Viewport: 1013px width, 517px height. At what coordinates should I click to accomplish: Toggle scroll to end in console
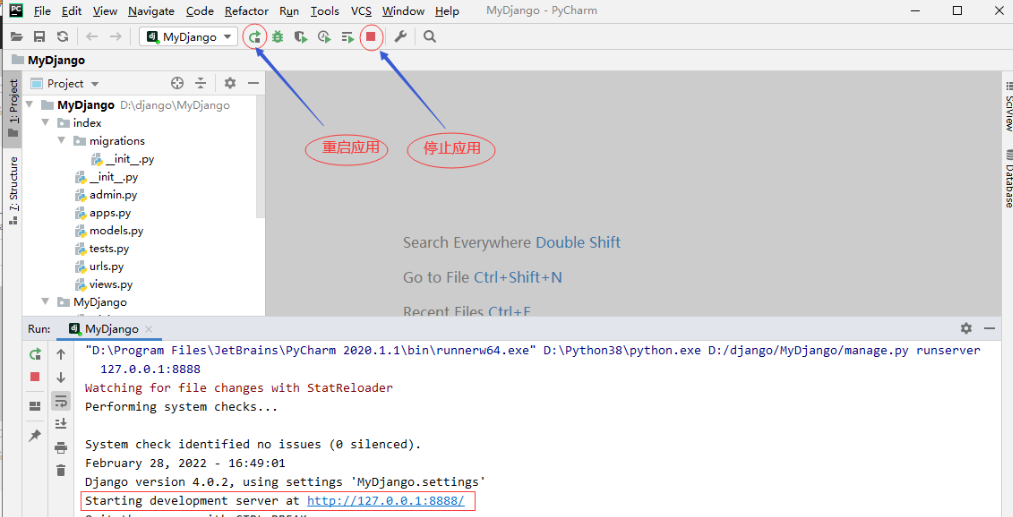[x=61, y=424]
